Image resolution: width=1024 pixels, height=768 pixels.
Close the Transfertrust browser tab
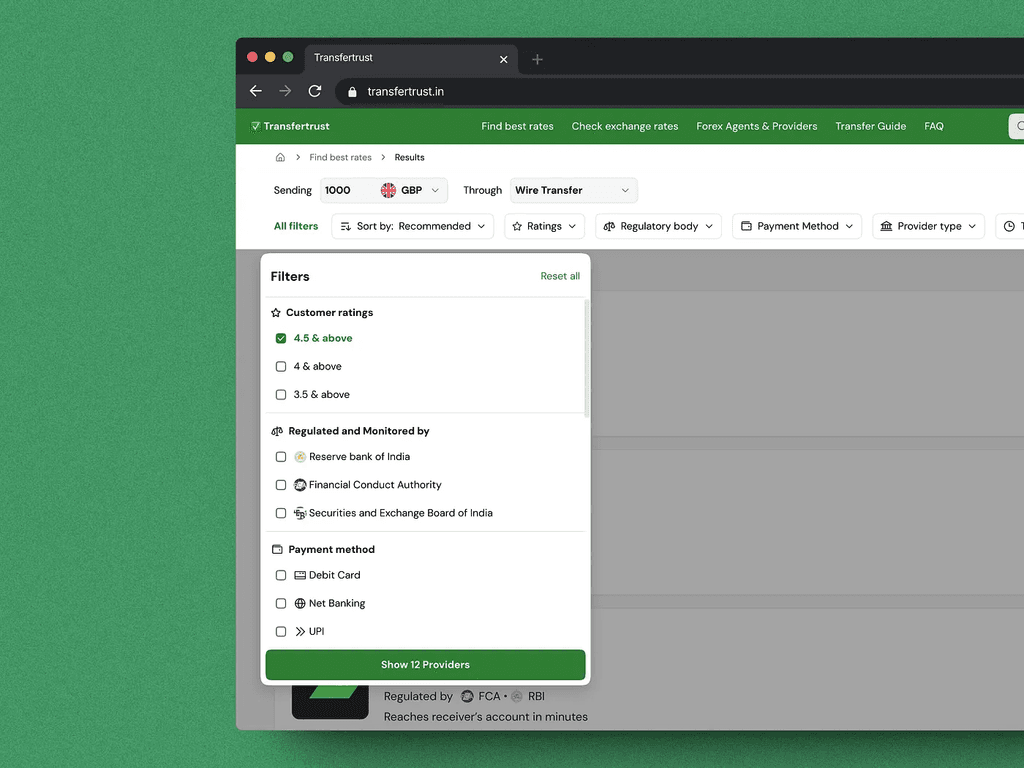504,59
